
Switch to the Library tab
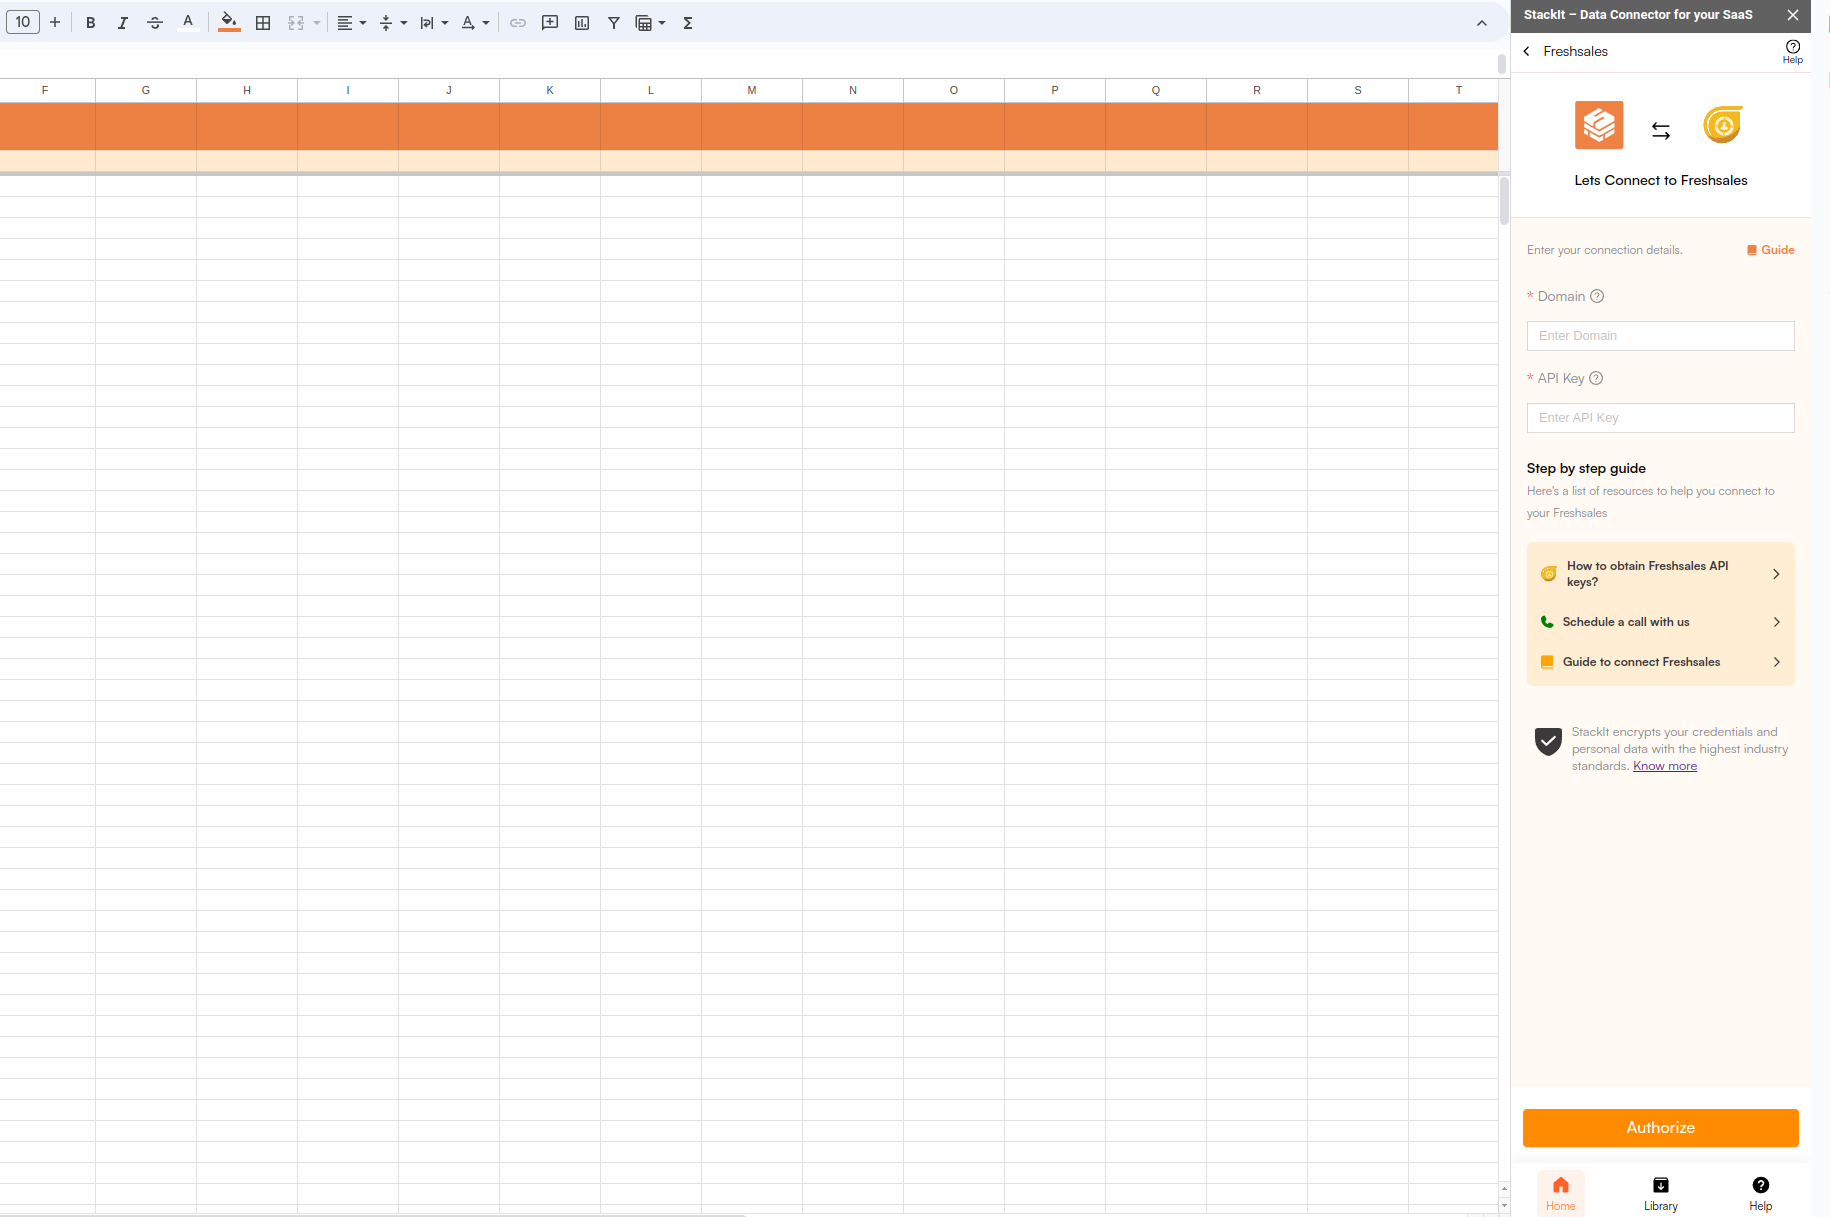coord(1660,1193)
